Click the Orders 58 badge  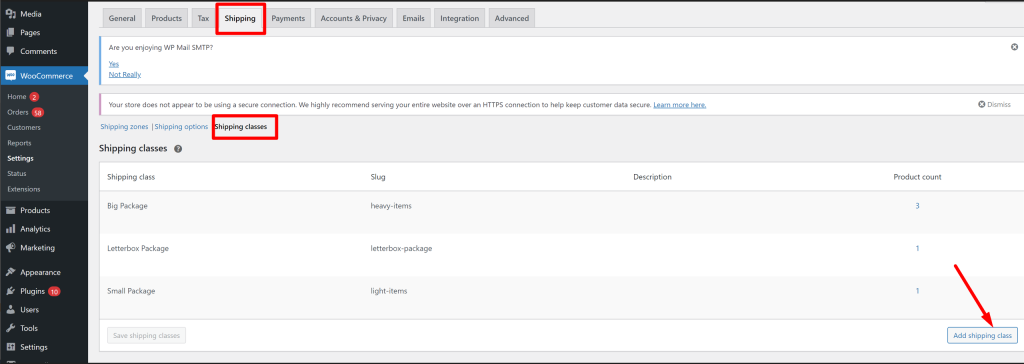click(x=38, y=112)
